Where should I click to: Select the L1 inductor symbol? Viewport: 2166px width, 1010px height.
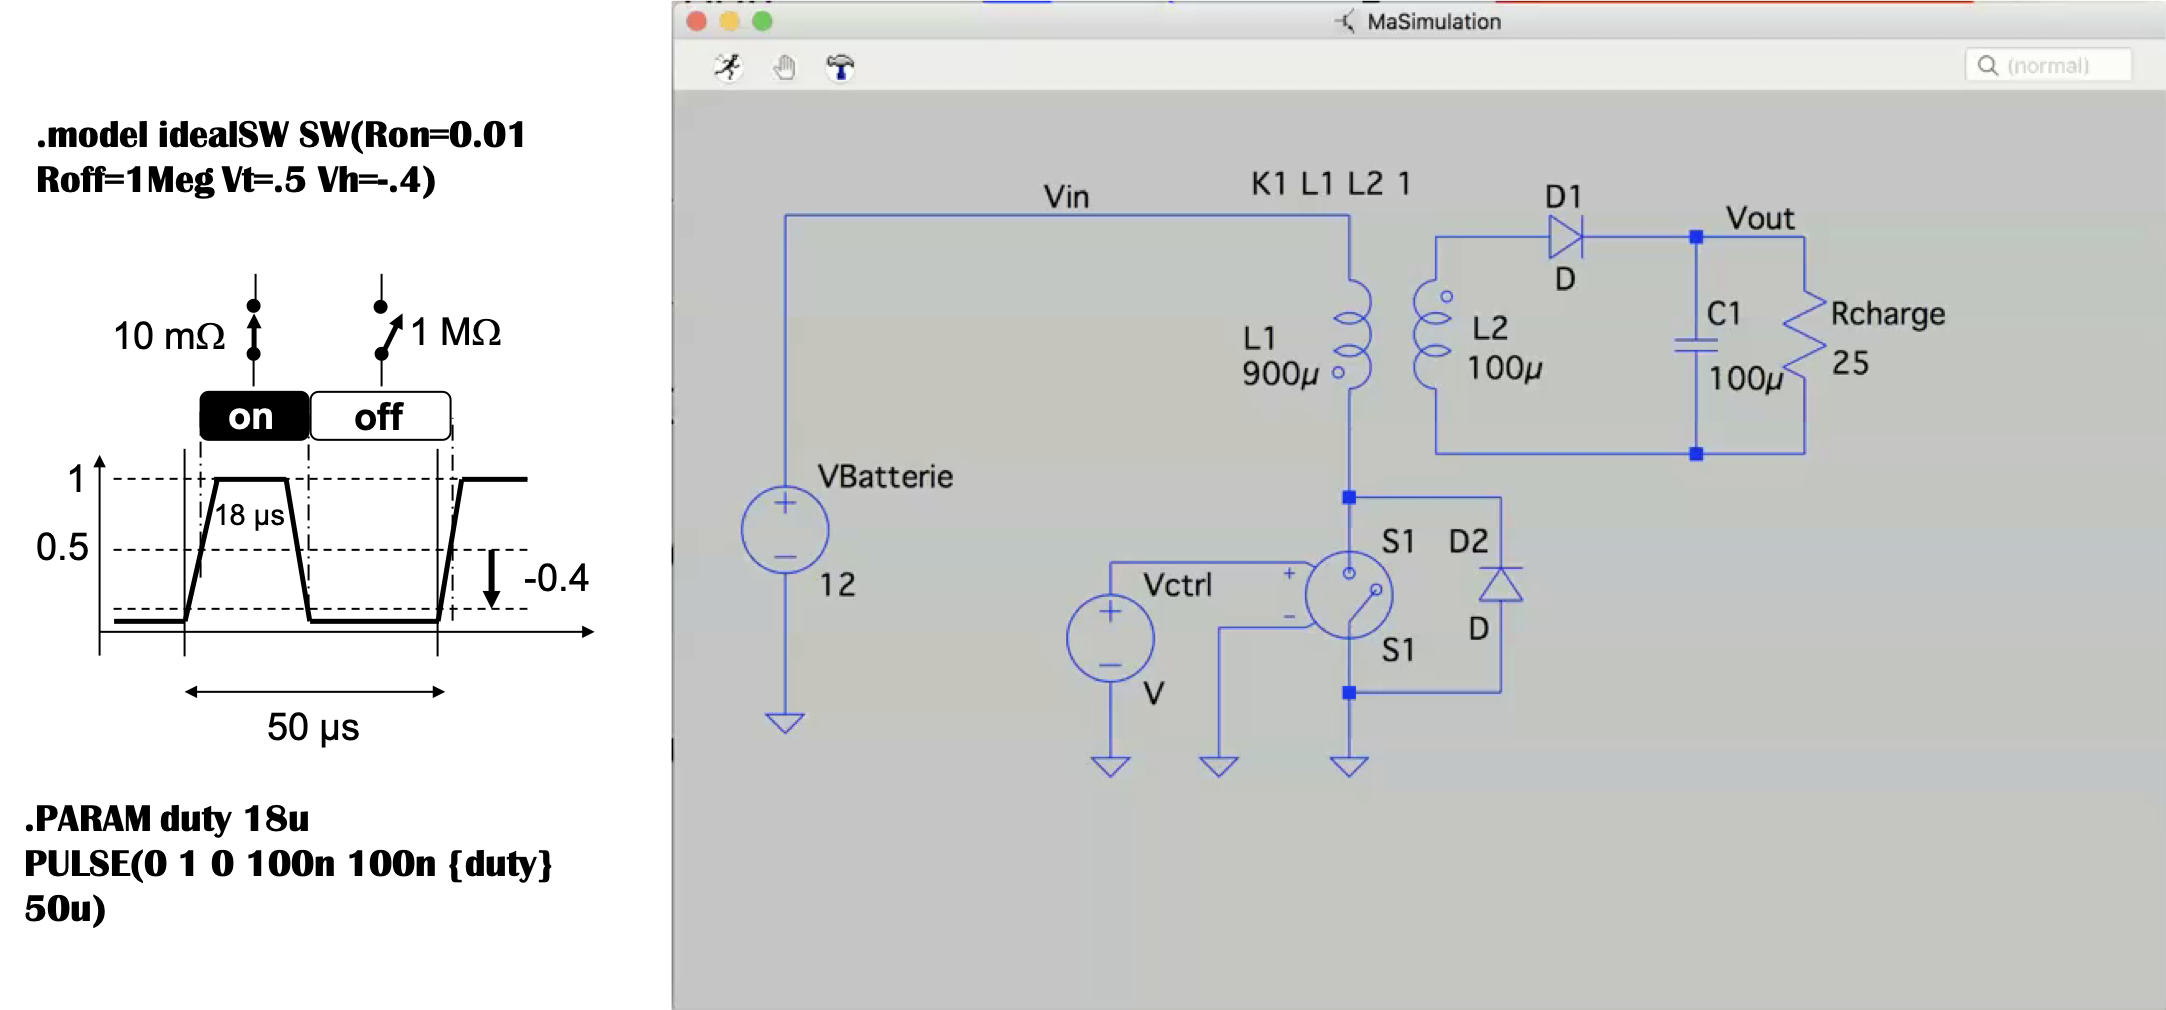(x=1352, y=335)
